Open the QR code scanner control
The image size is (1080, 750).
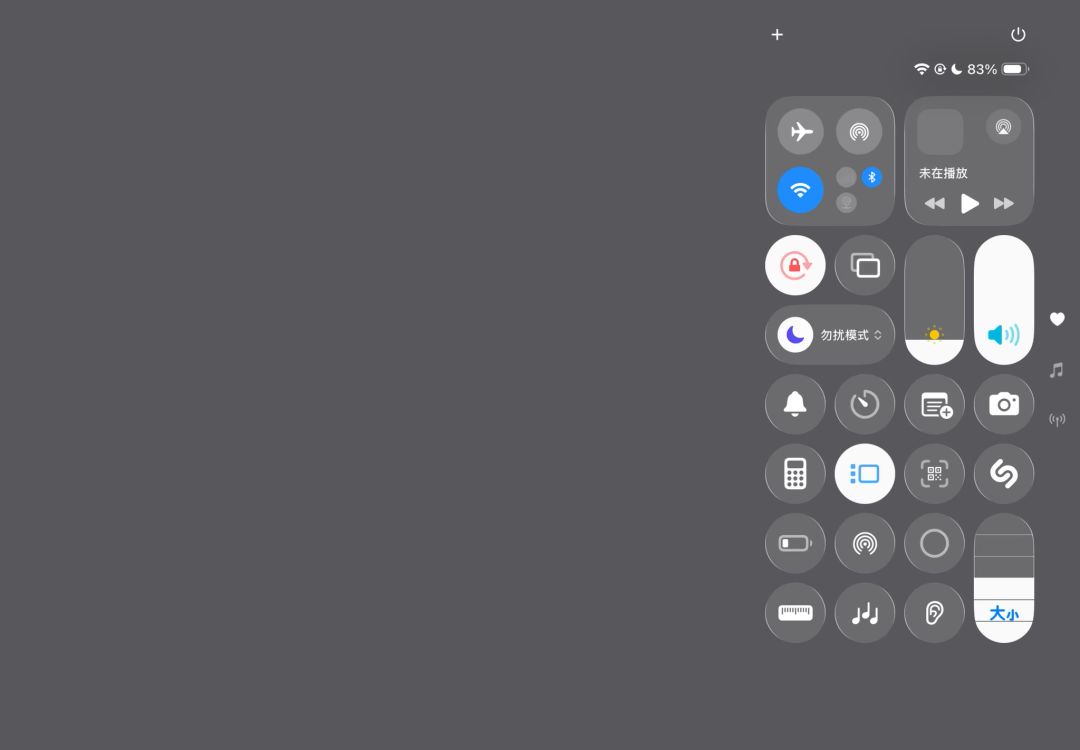coord(934,474)
